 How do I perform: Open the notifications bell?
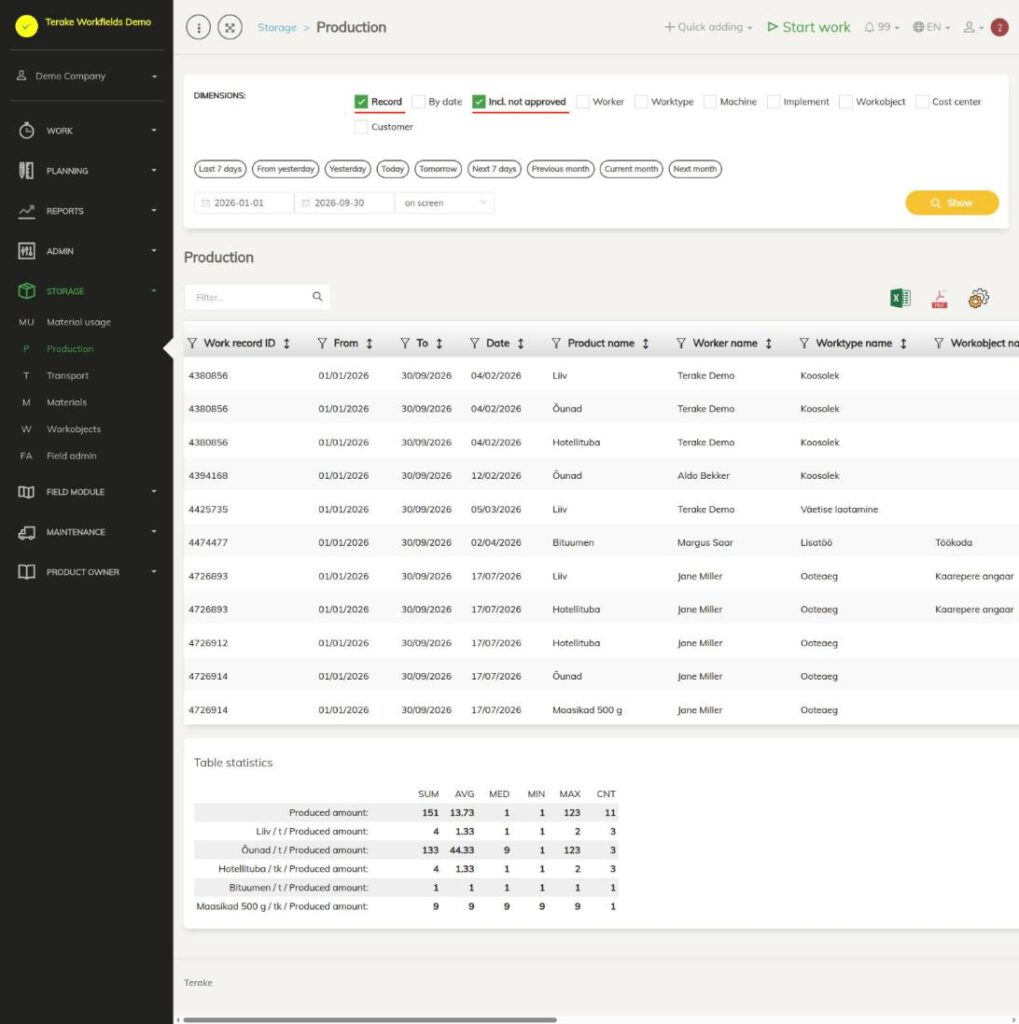(881, 27)
